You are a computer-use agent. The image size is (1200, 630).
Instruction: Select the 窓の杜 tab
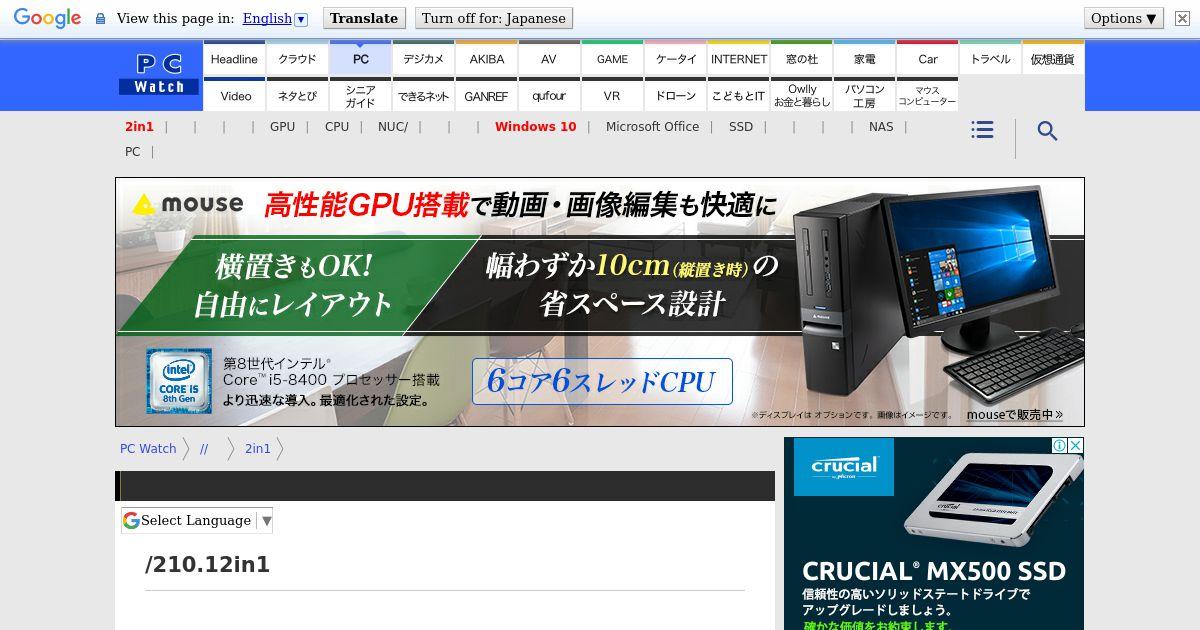(801, 59)
